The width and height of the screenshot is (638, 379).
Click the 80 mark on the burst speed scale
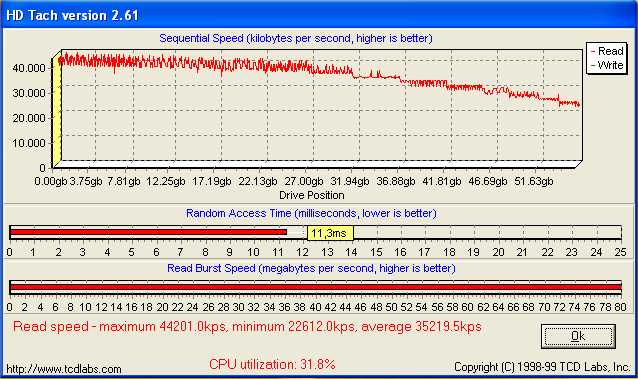[x=620, y=307]
